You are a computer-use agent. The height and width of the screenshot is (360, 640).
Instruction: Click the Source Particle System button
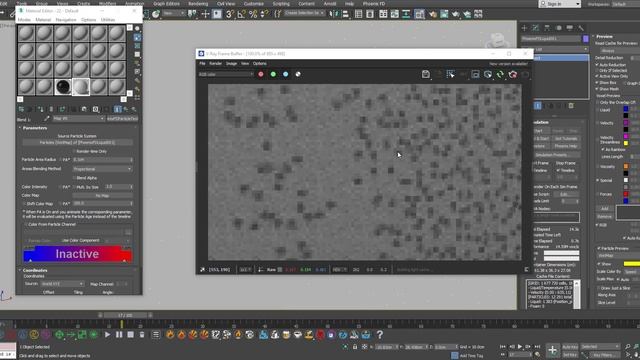click(77, 143)
